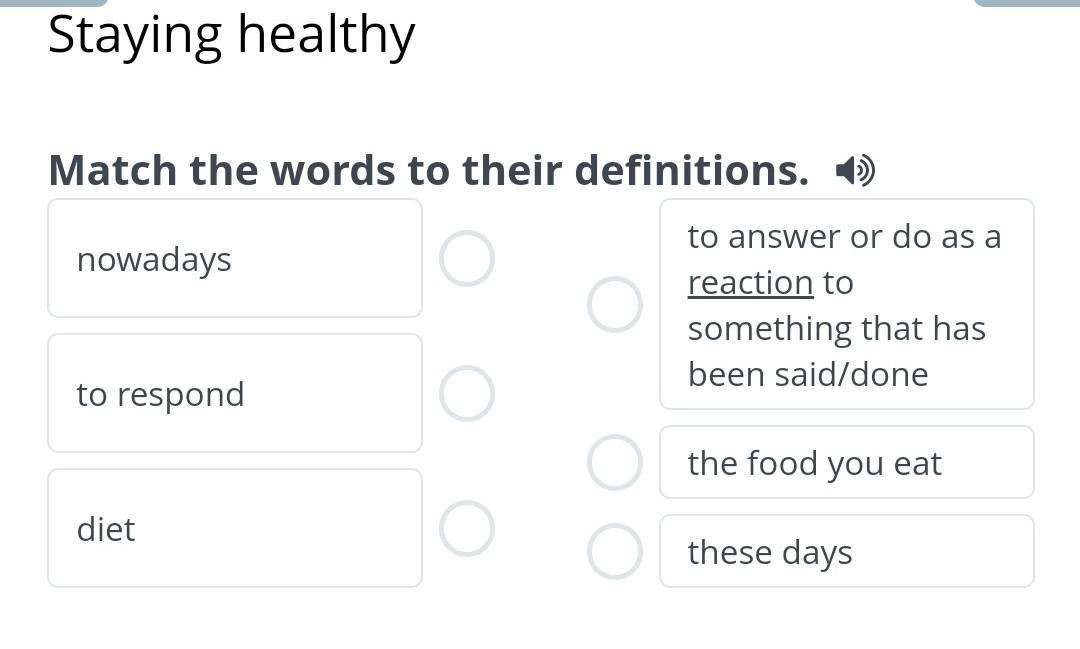Screen dimensions: 1080x649
Task: Click the 'Match the words to their definitions' heading
Action: coord(428,170)
